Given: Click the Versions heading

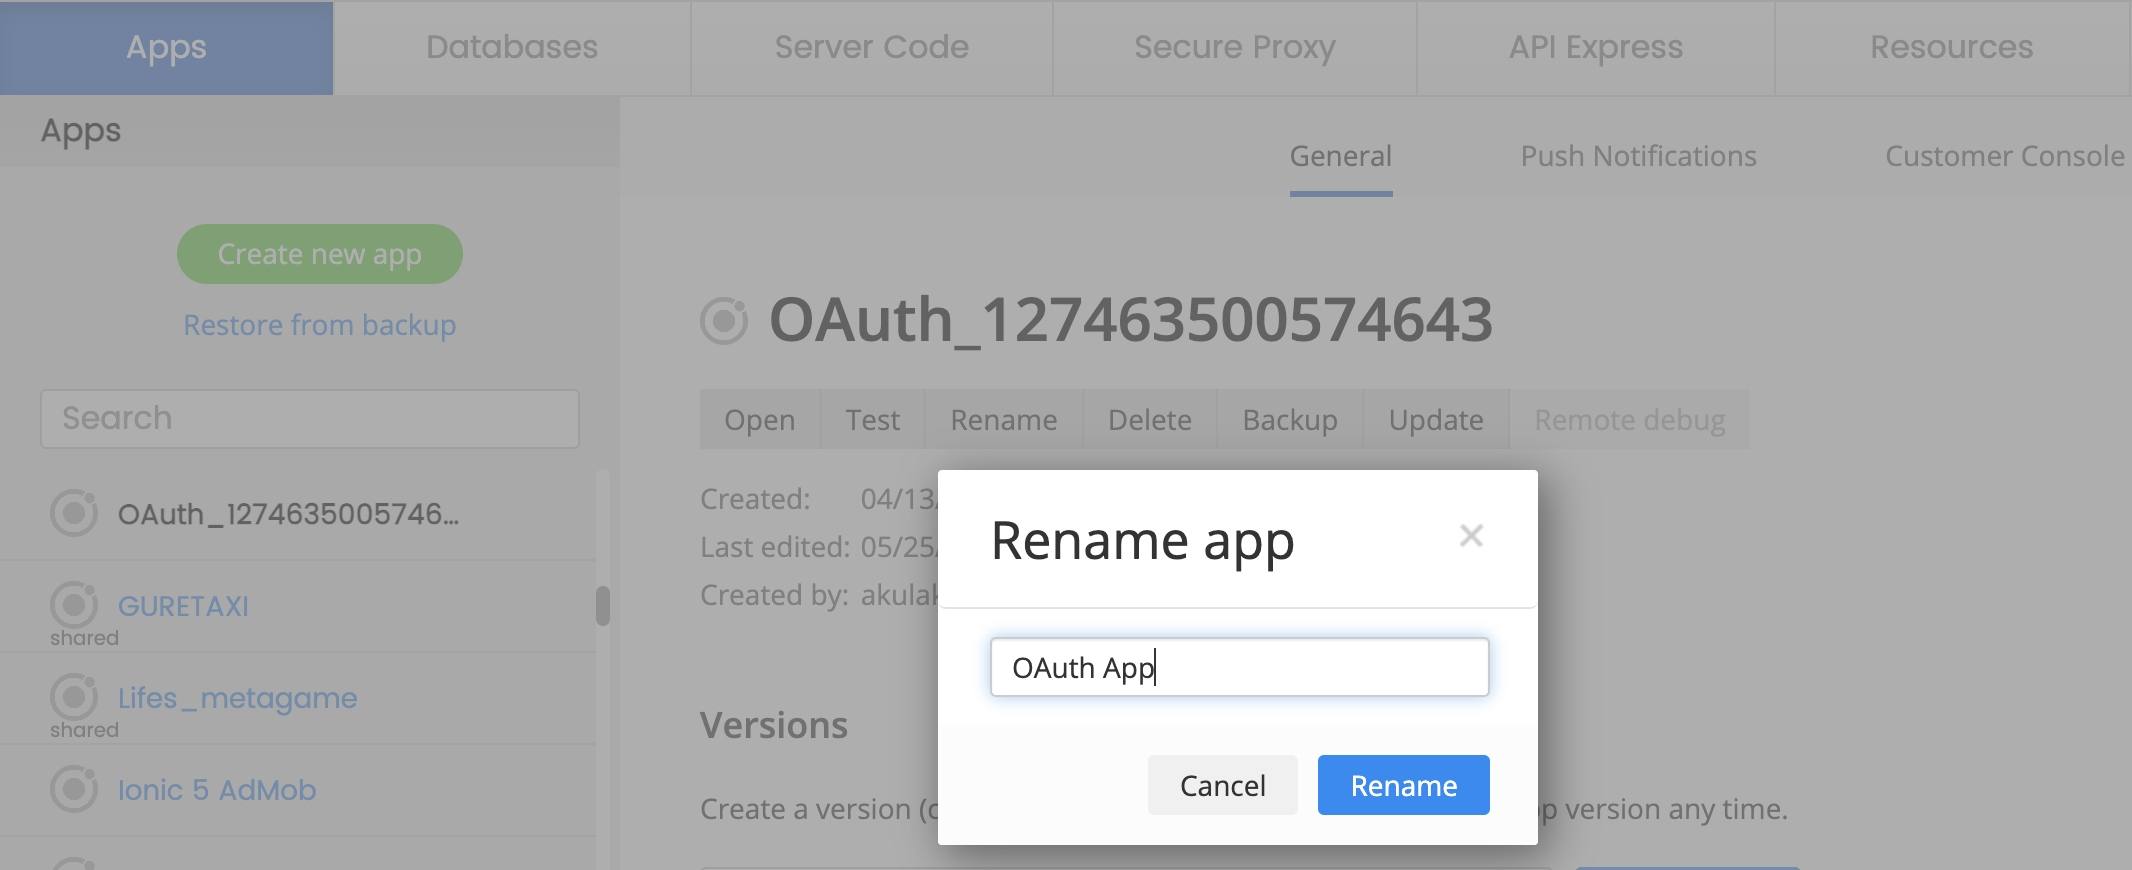Looking at the screenshot, I should tap(774, 725).
